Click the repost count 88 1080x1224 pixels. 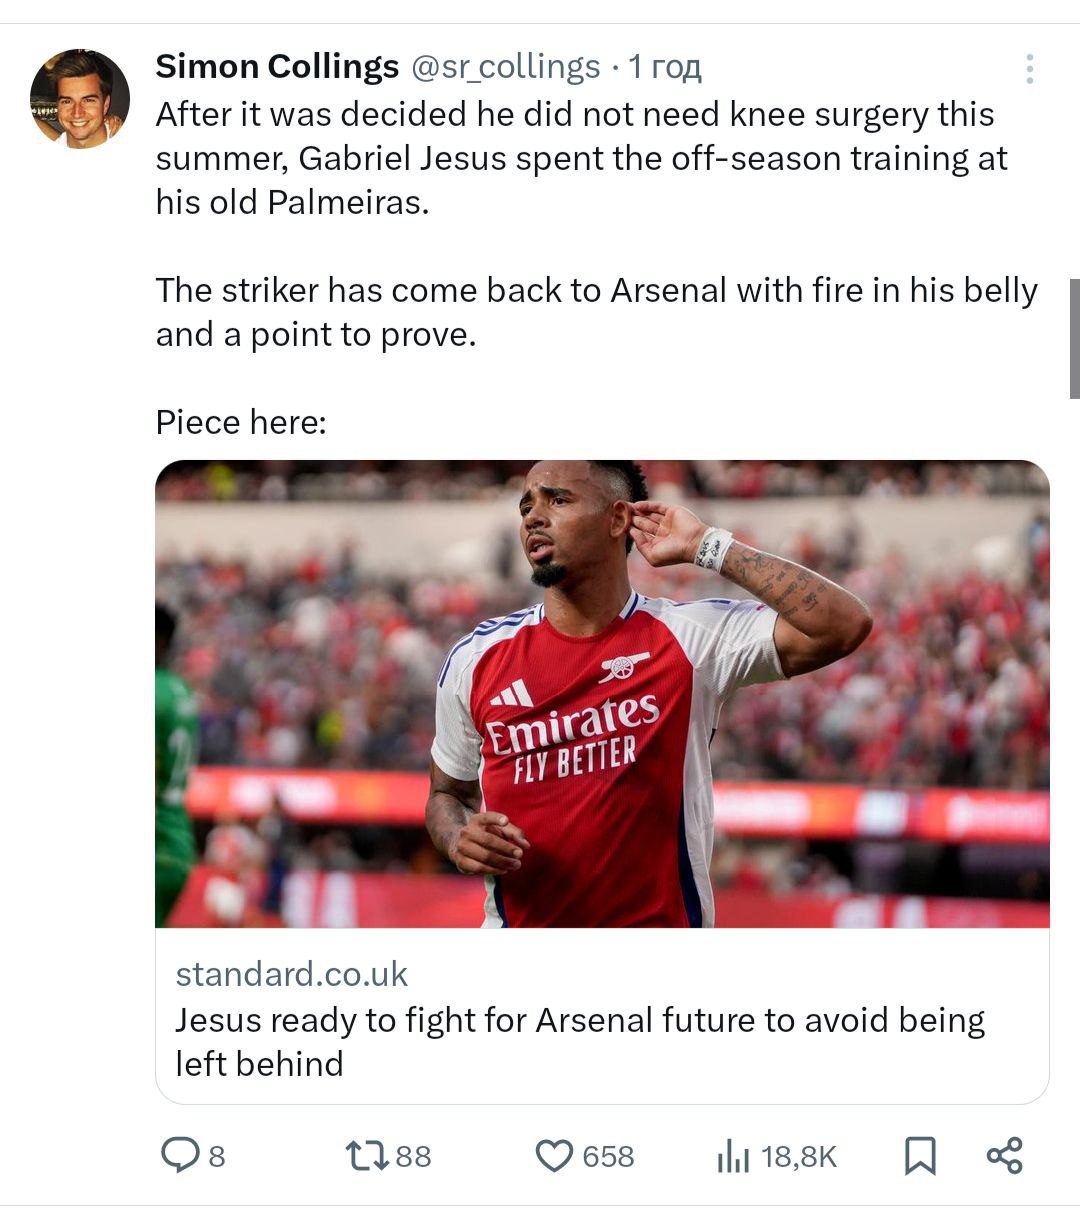coord(413,1157)
